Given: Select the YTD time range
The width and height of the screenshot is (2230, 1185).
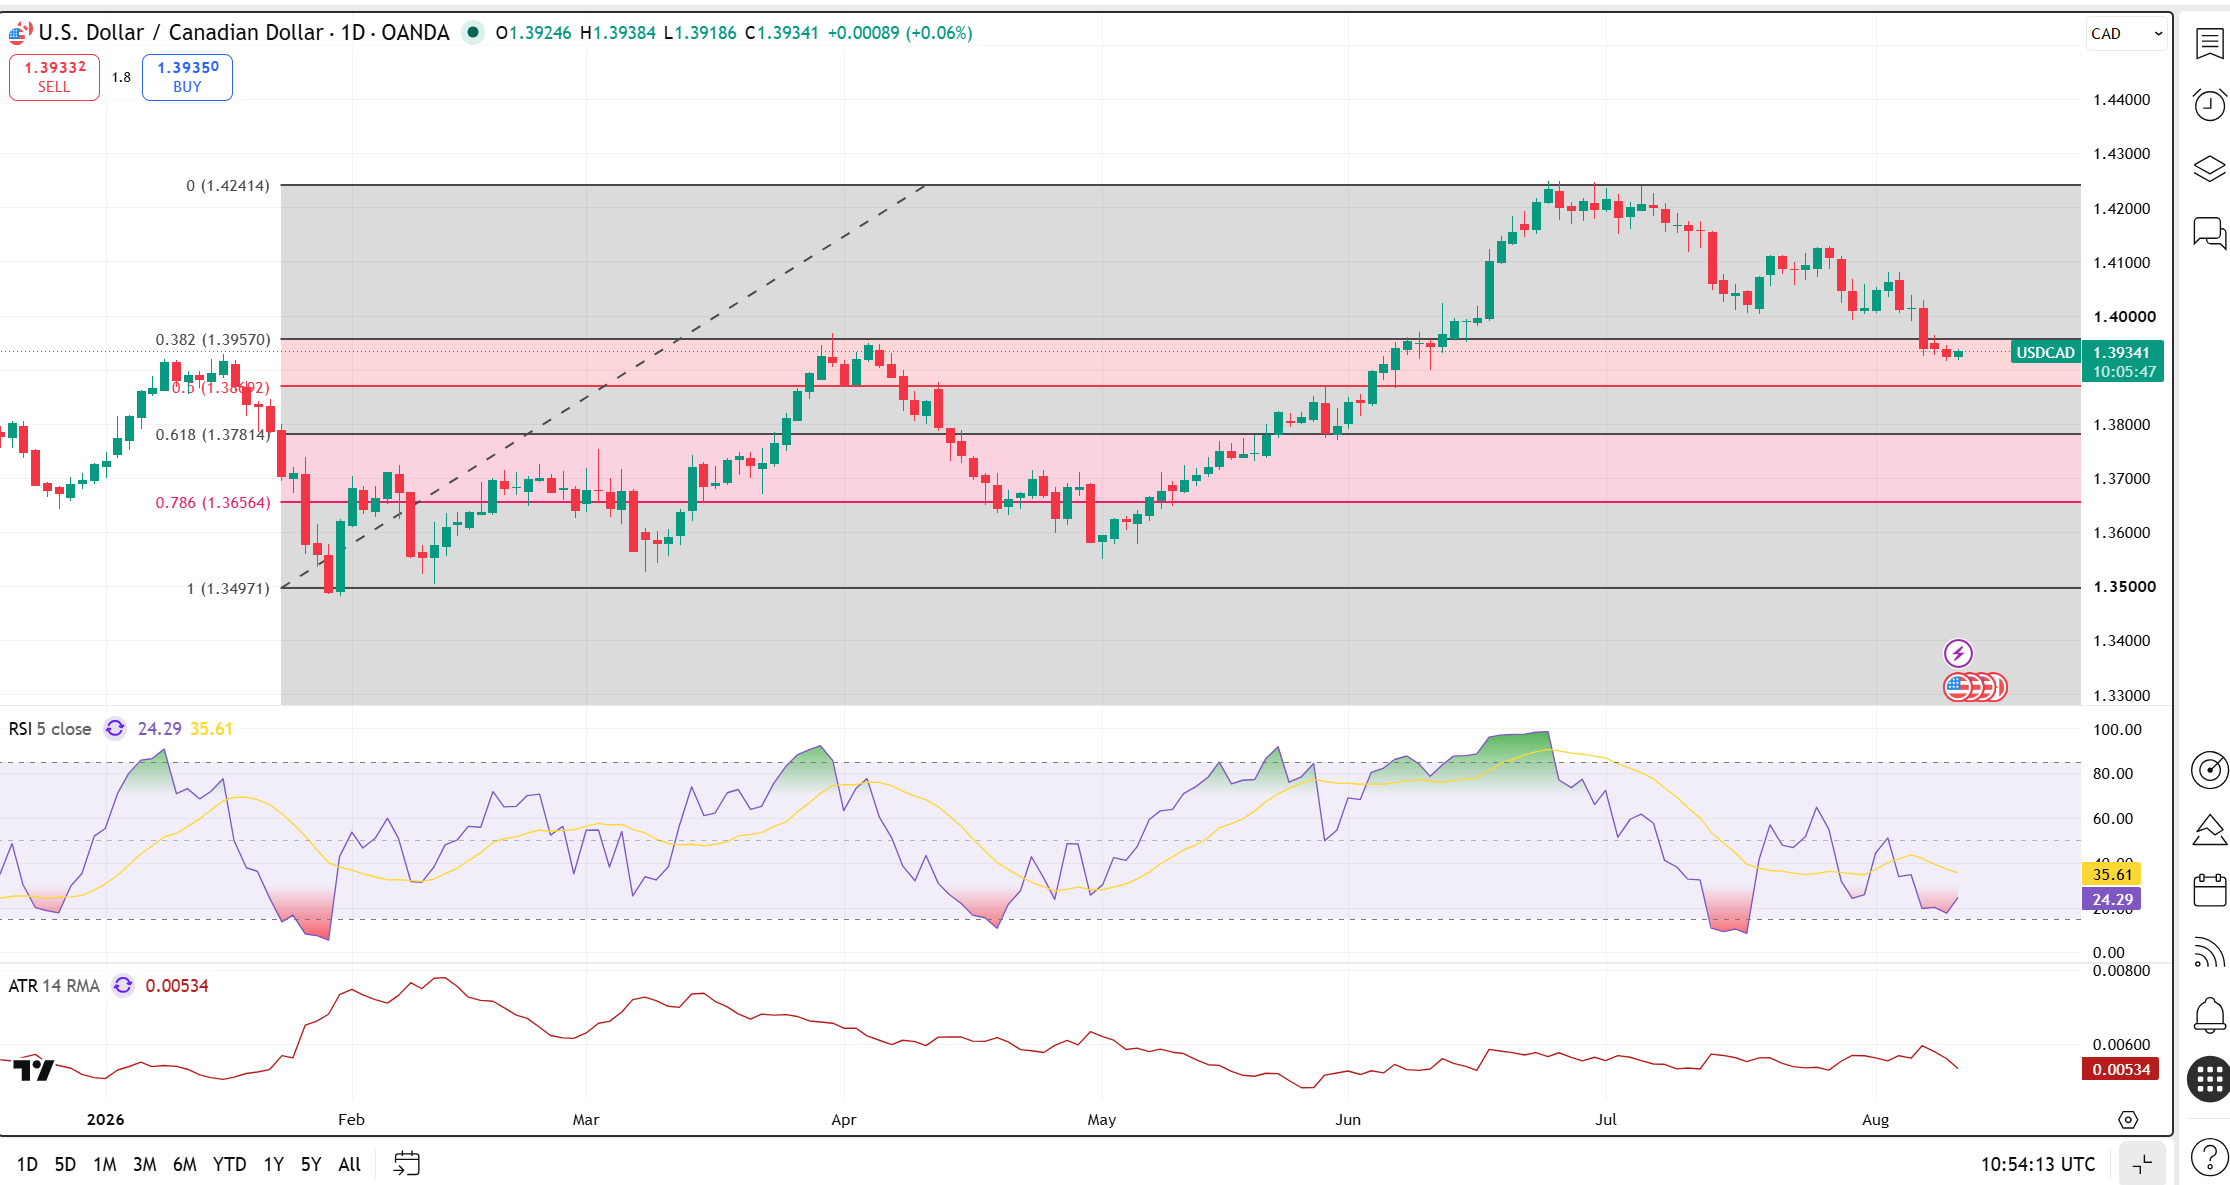Looking at the screenshot, I should click(230, 1164).
